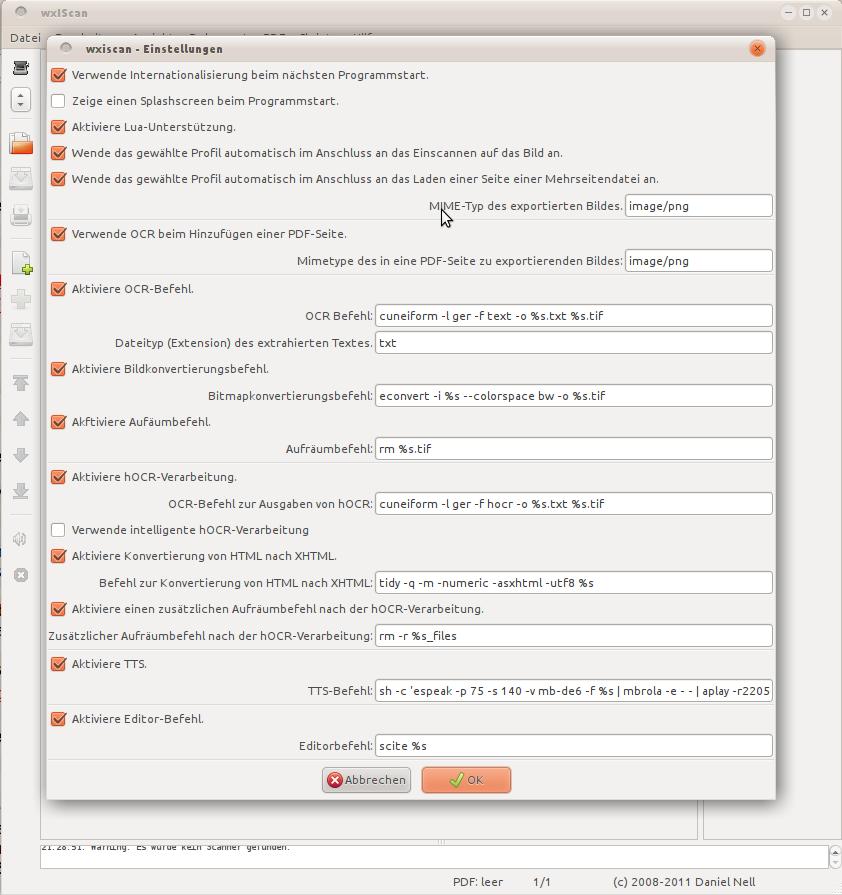Viewport: 842px width, 895px height.
Task: Confirm settings with the OK button
Action: (x=466, y=780)
